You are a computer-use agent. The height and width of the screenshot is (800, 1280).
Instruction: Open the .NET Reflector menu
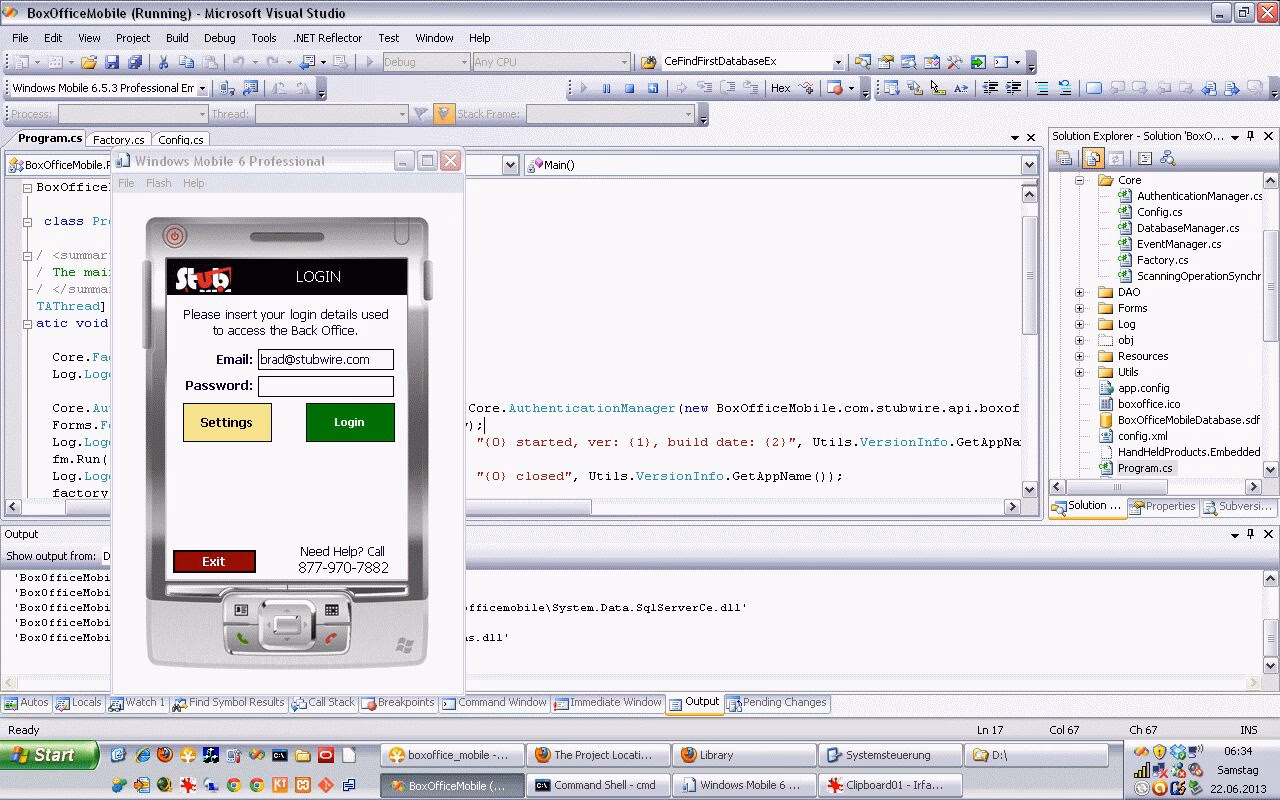click(x=327, y=38)
